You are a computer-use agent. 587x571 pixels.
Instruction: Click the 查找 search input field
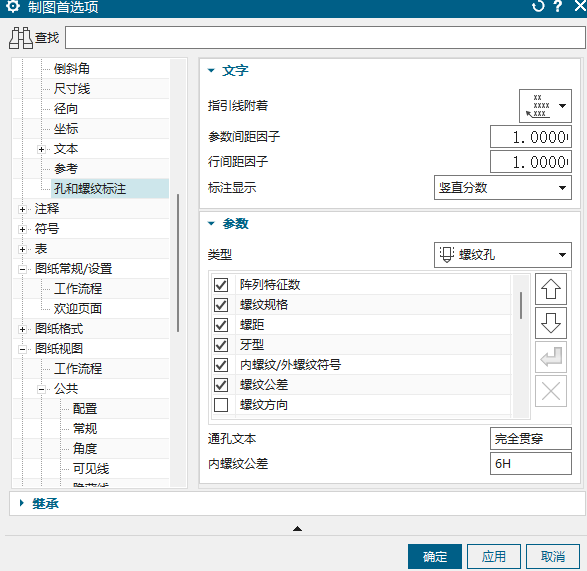pos(325,37)
